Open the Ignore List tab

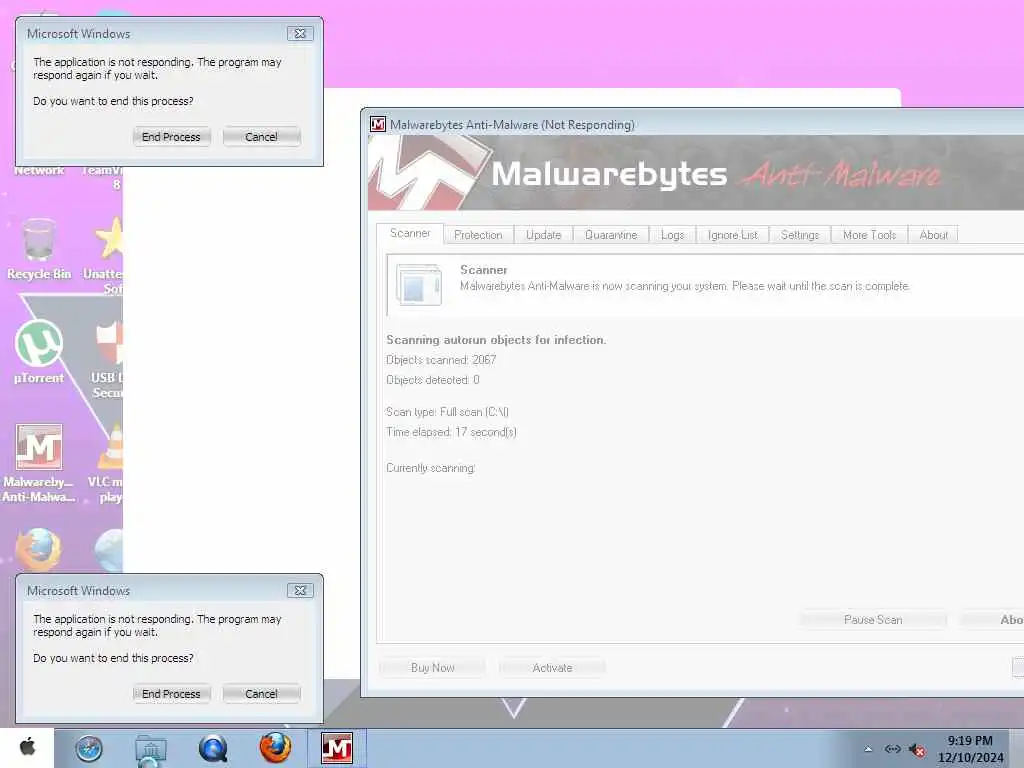[x=732, y=234]
